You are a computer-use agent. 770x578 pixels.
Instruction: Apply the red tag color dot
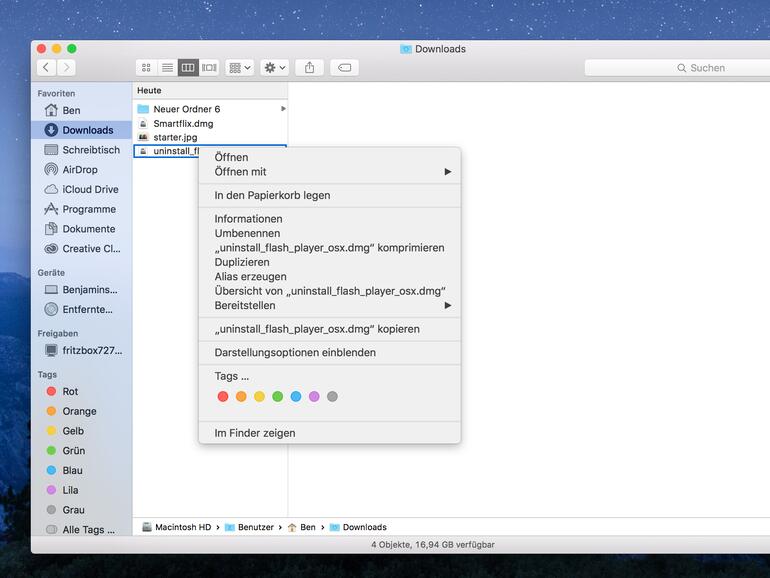tap(223, 397)
